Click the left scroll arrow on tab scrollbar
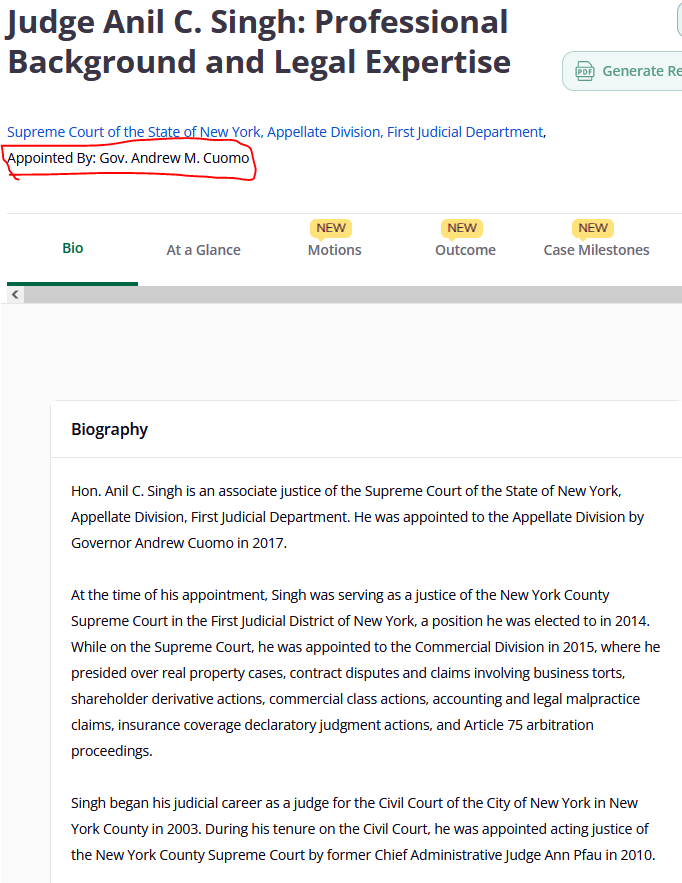Screen dimensions: 682x883 tap(15, 295)
